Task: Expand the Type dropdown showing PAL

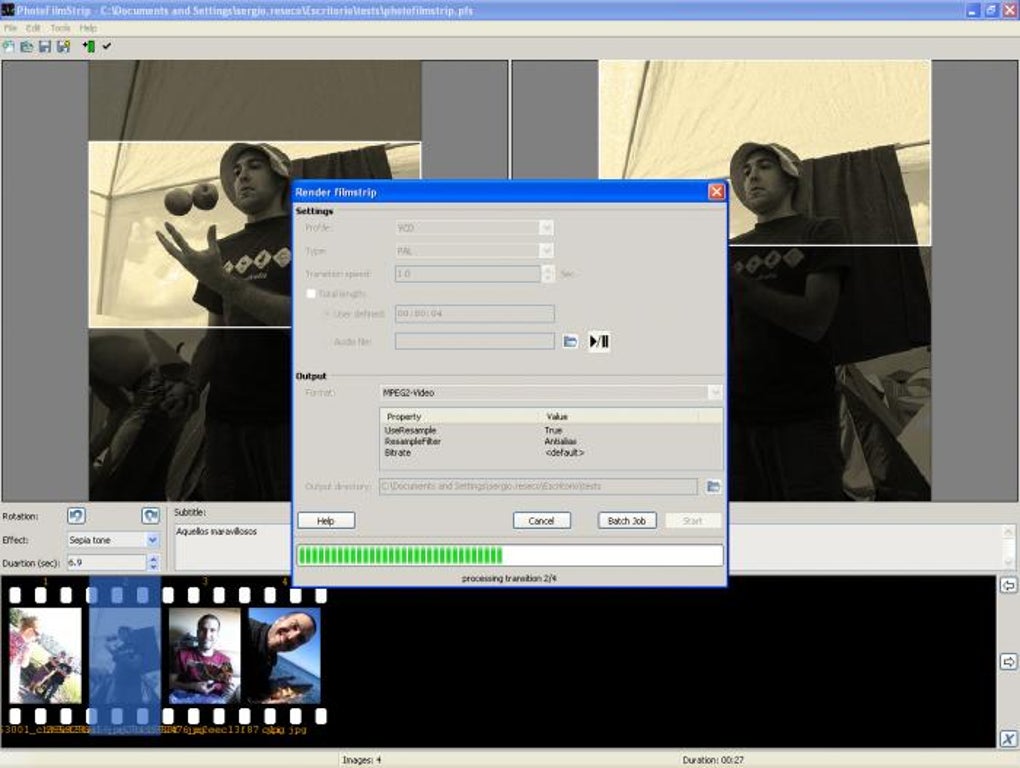Action: point(546,250)
